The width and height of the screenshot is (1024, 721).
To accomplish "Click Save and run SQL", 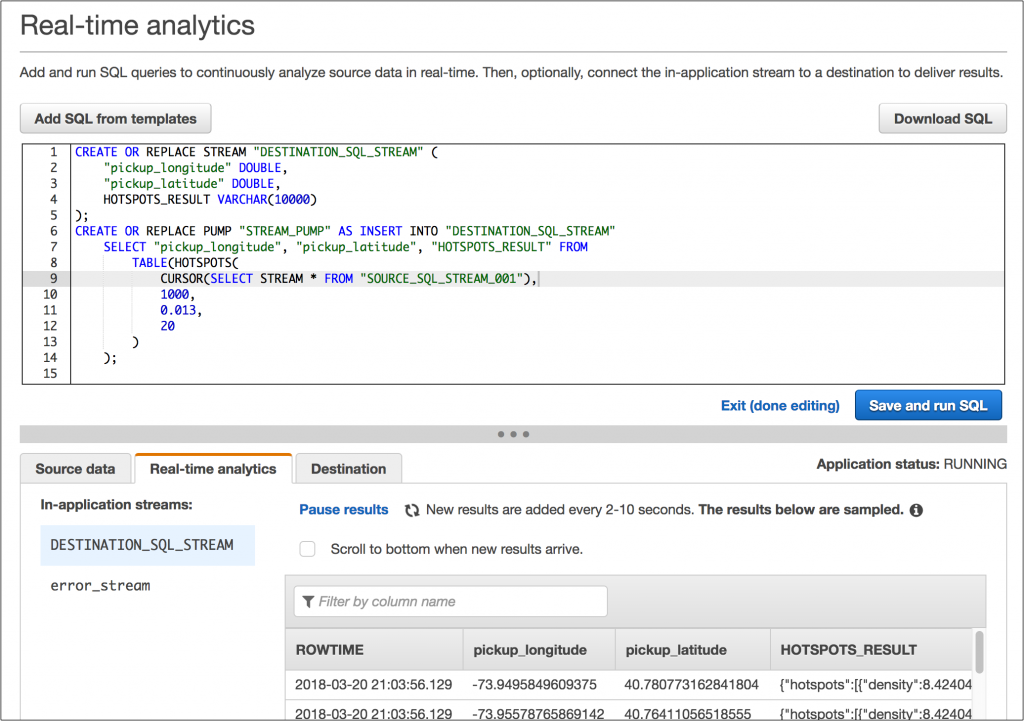I will [x=928, y=406].
